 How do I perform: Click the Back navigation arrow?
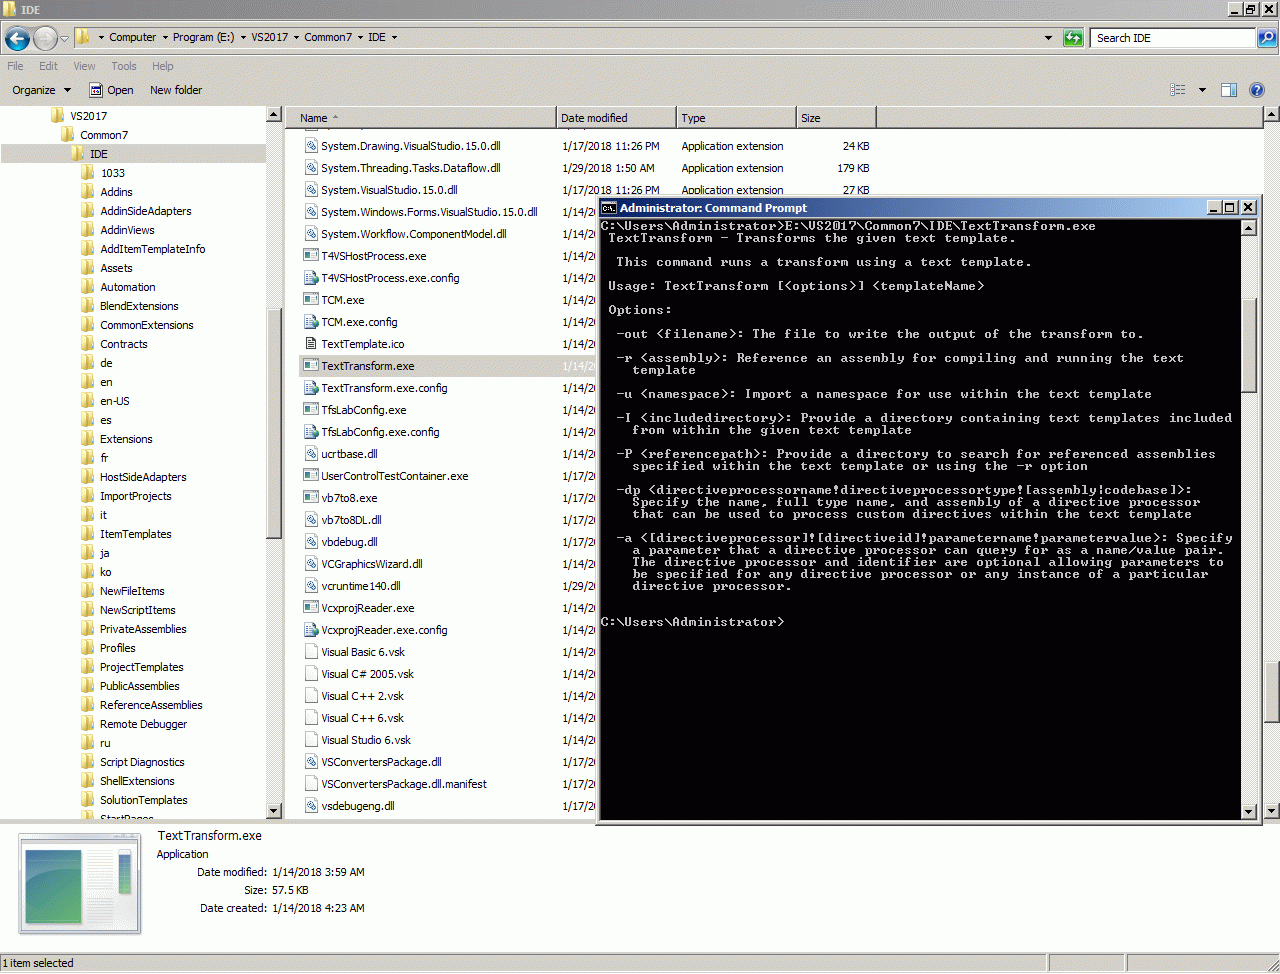click(x=17, y=38)
